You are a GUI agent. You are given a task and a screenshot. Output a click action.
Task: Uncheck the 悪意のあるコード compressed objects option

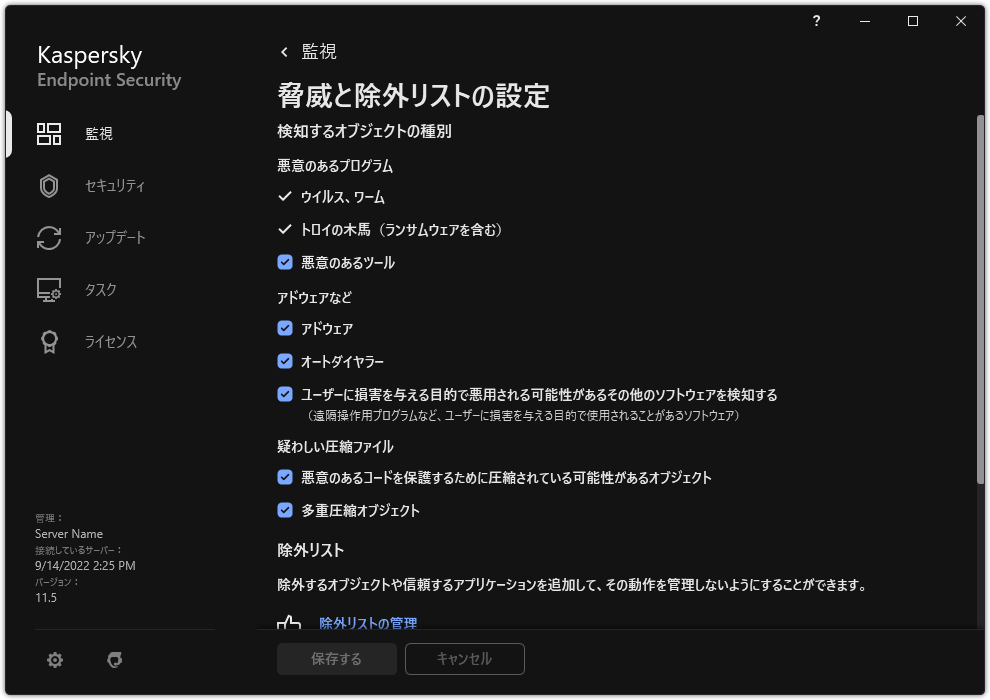point(285,477)
